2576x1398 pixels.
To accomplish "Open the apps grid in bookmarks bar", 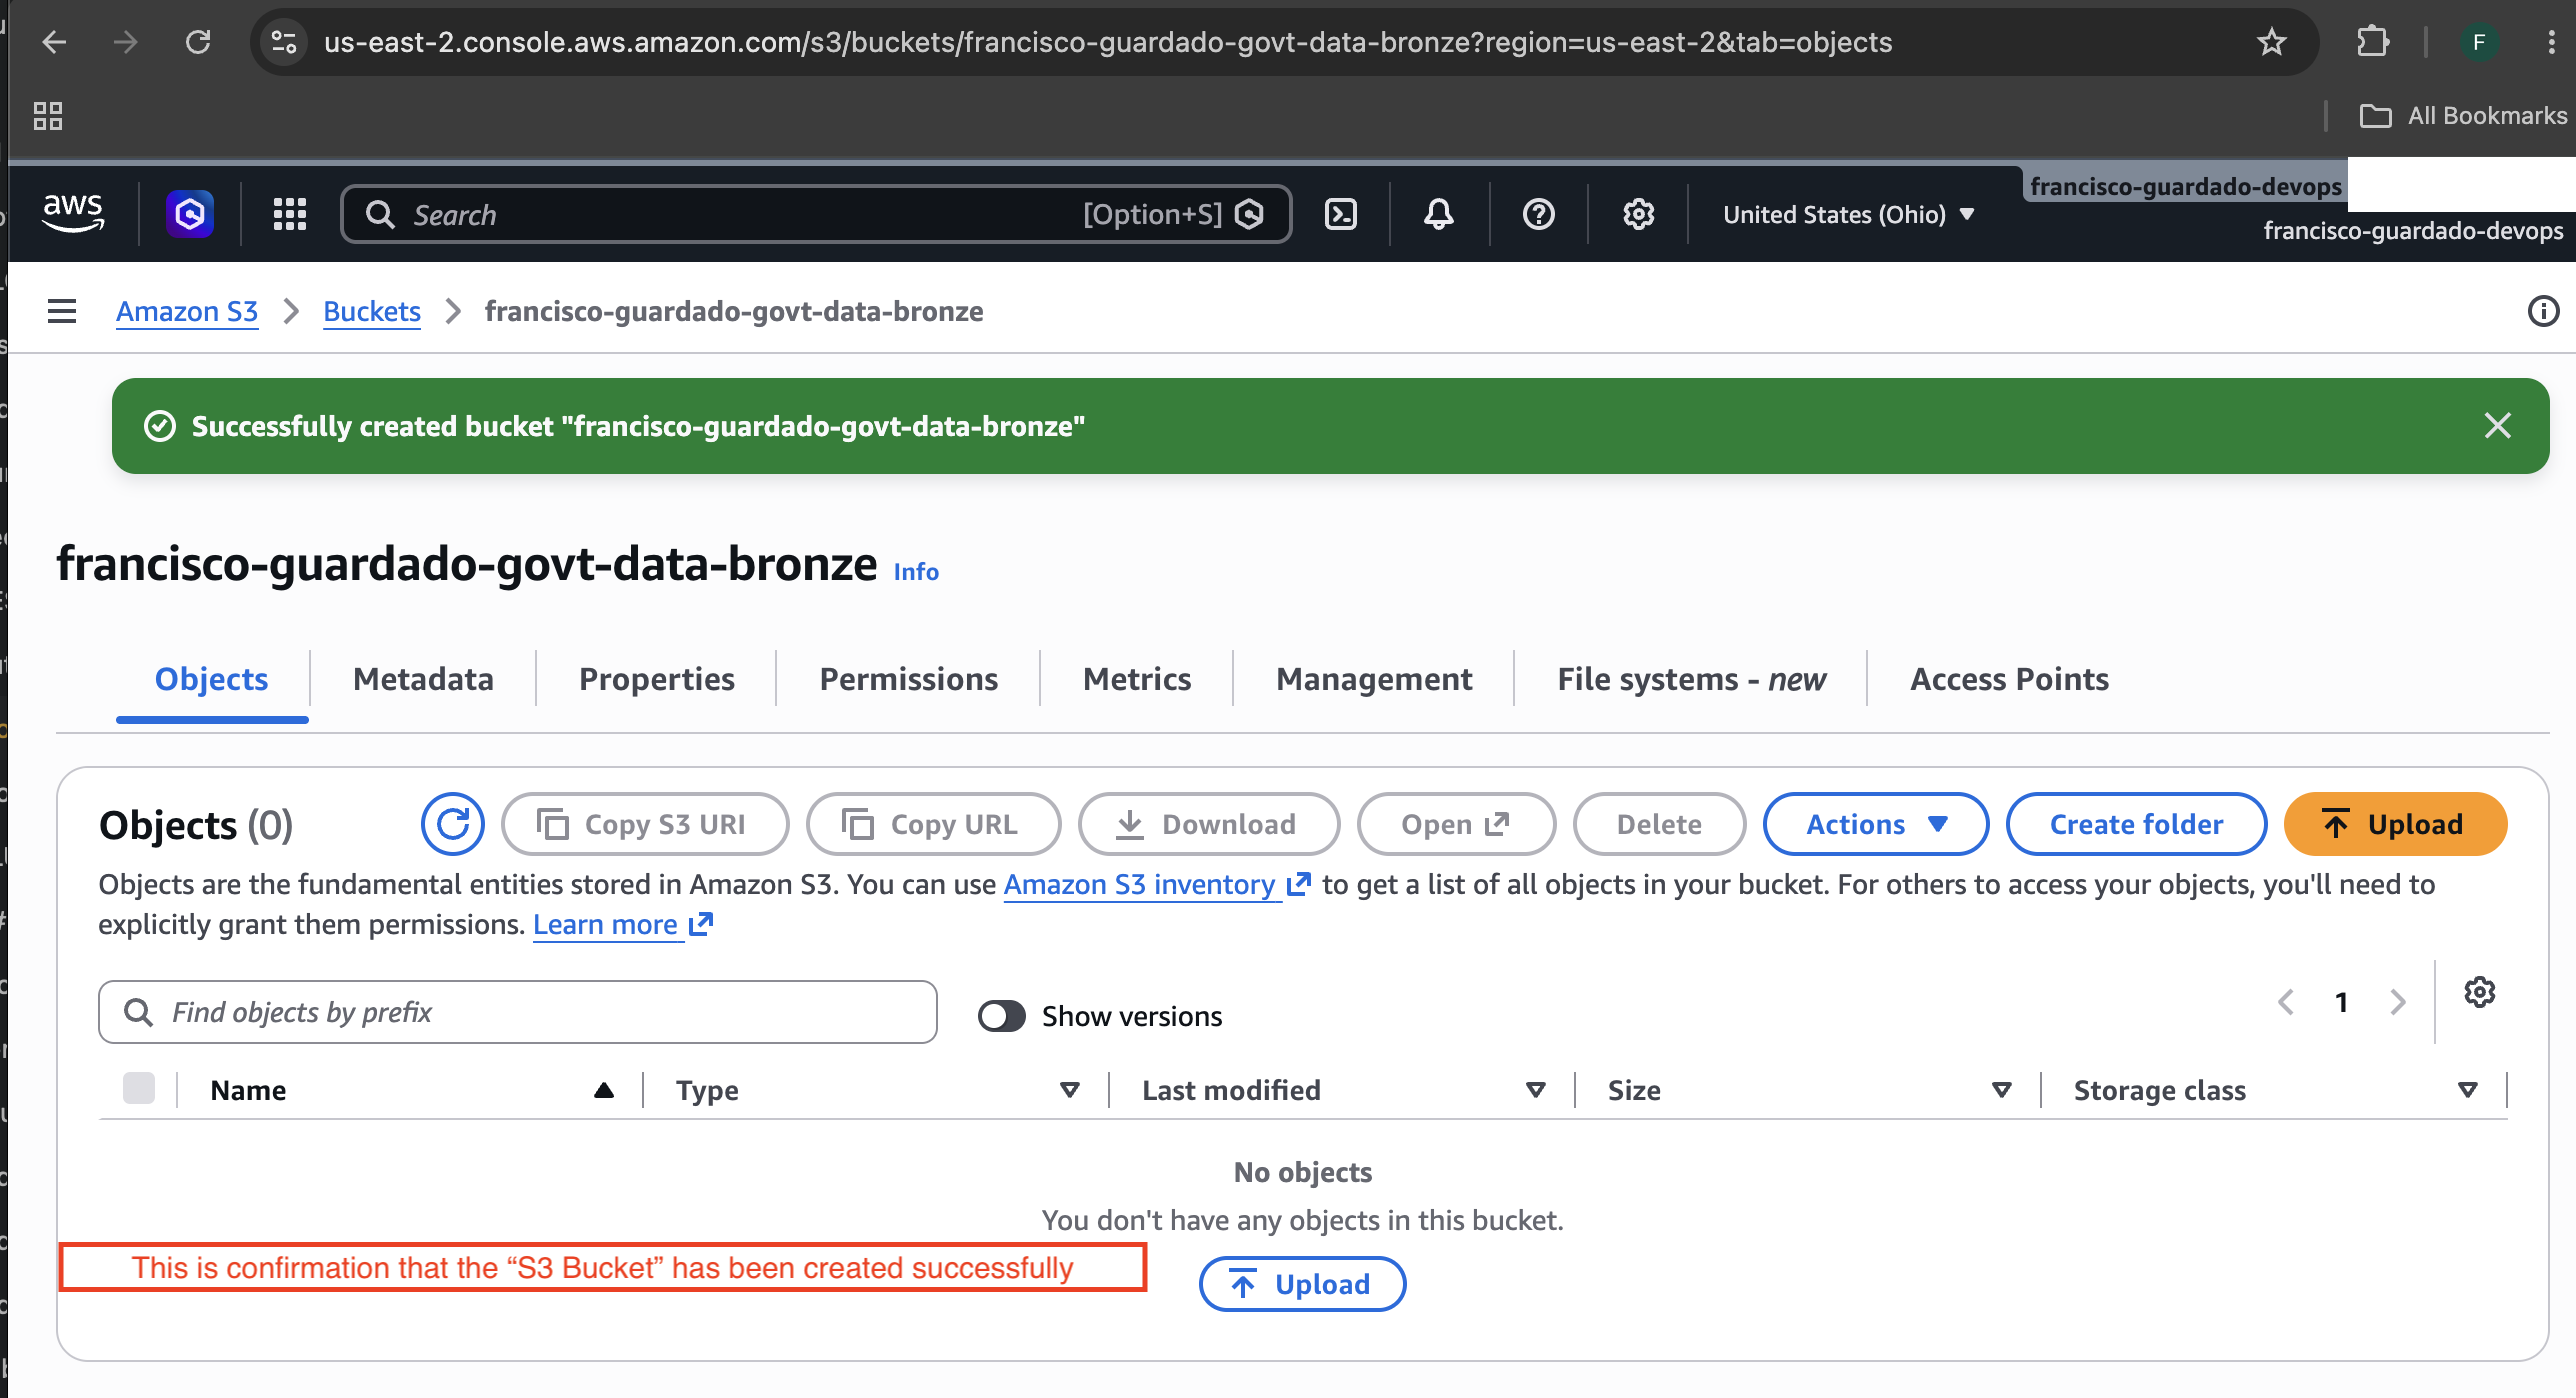I will 48,116.
